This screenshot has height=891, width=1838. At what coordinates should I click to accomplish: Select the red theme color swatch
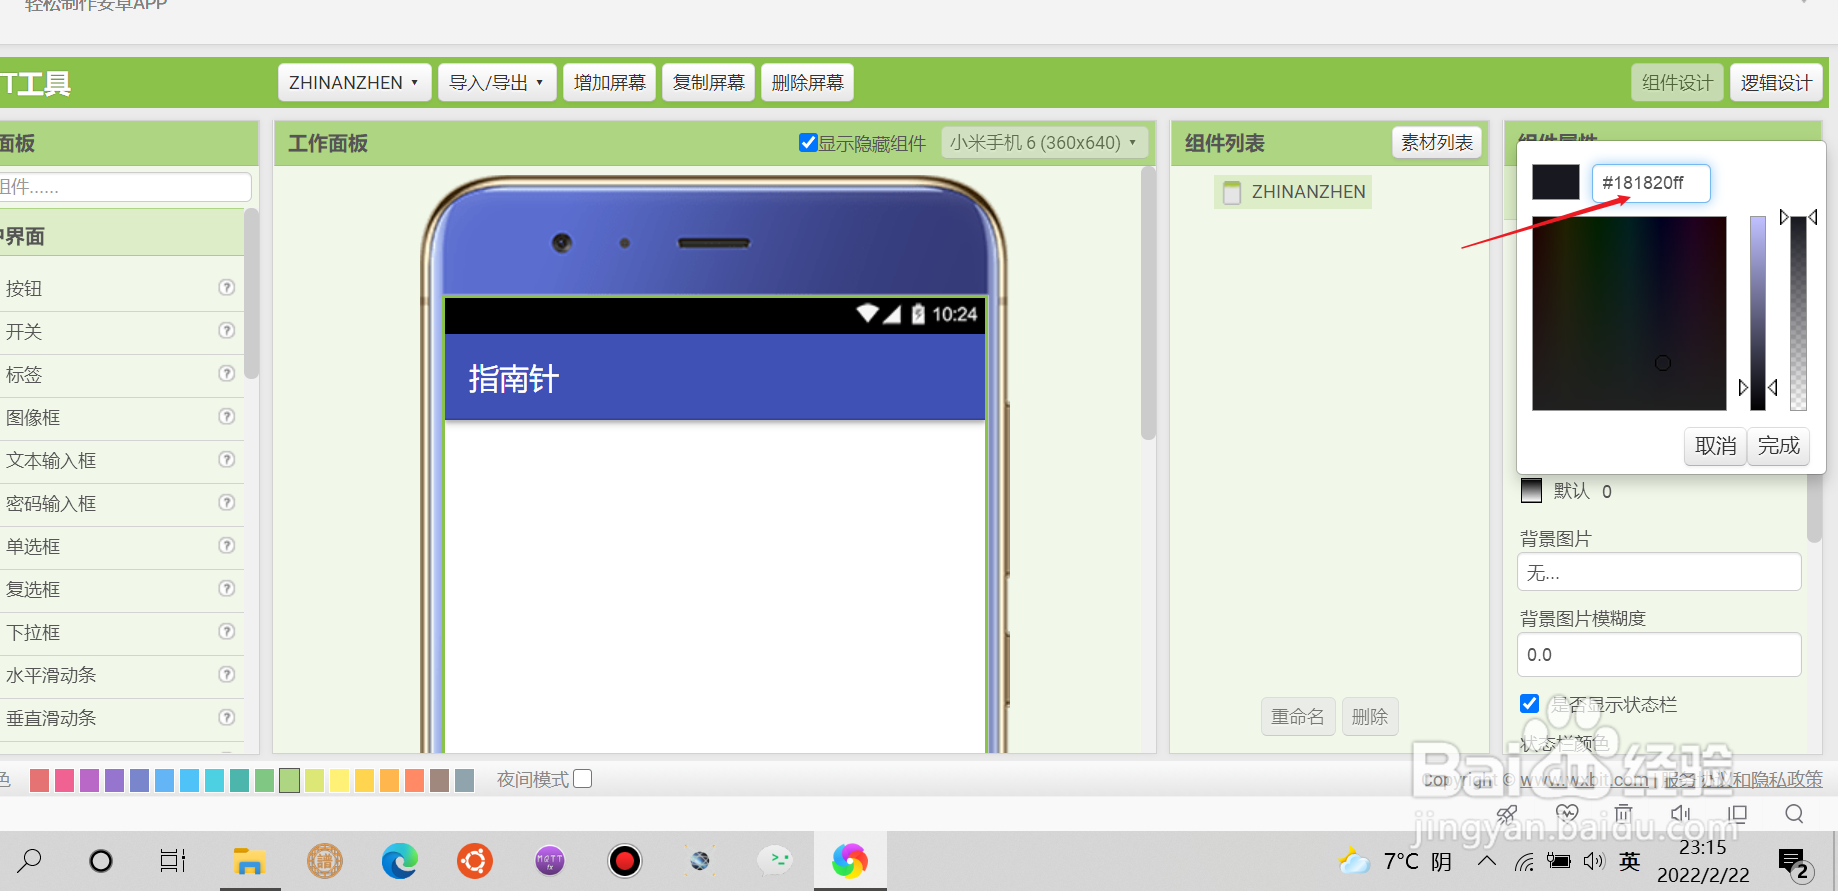[x=40, y=780]
